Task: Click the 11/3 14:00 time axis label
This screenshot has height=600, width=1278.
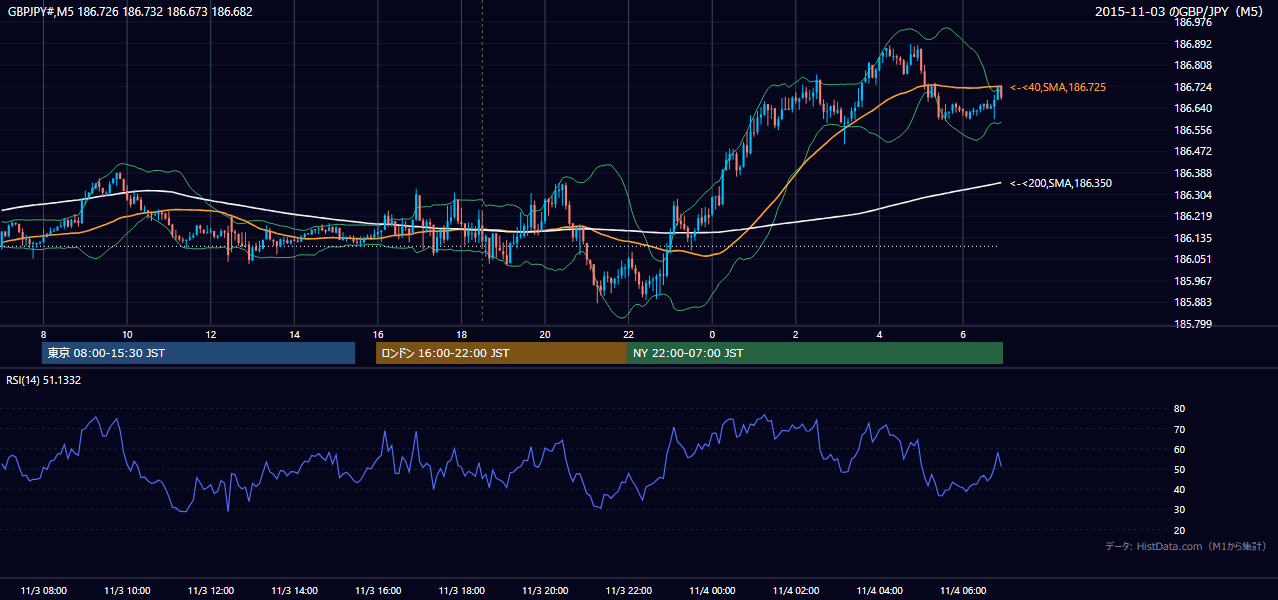Action: 294,591
